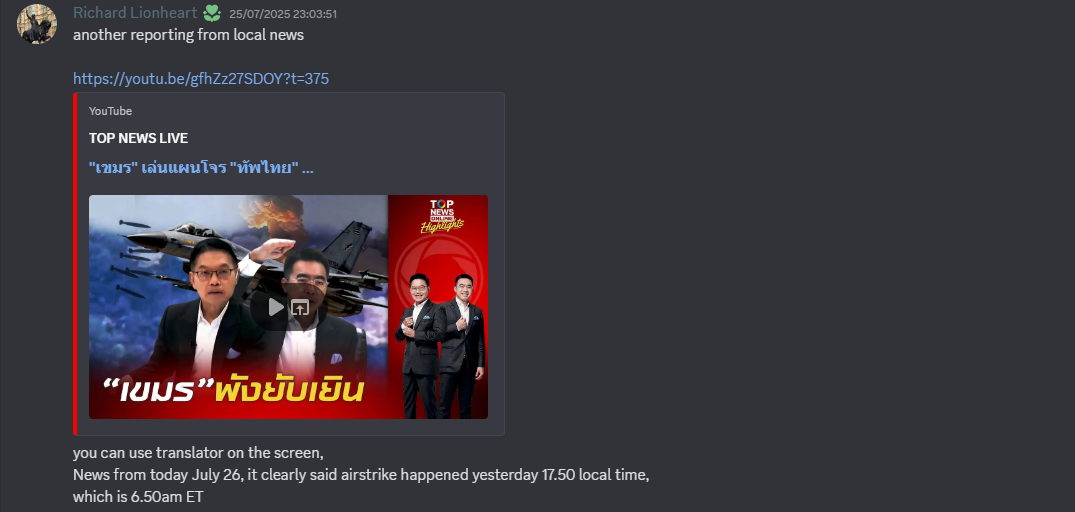This screenshot has height=512, width=1075.
Task: Play the embedded YouTube video
Action: [276, 307]
